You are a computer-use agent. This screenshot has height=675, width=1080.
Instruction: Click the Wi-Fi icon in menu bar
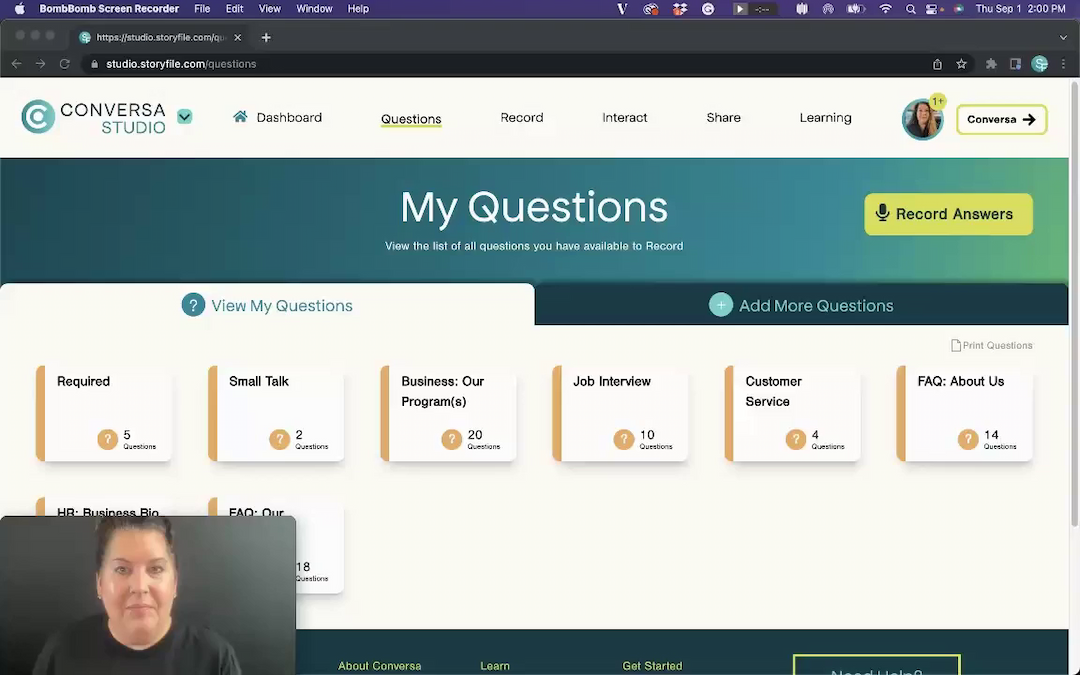[x=885, y=9]
